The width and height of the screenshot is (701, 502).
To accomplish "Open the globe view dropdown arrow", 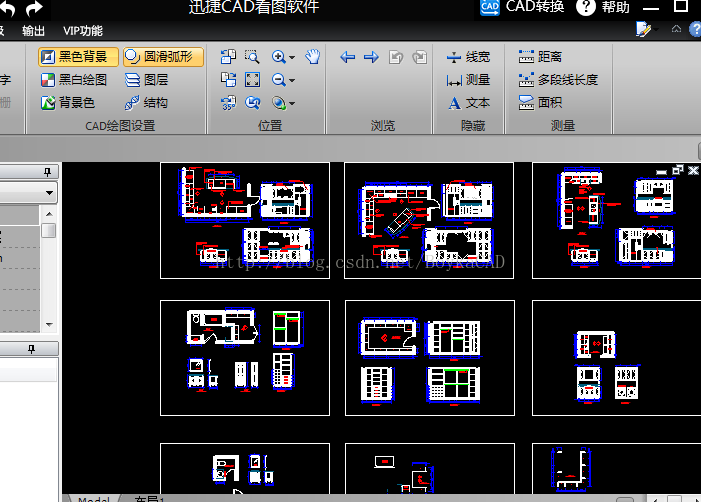I will click(x=292, y=104).
